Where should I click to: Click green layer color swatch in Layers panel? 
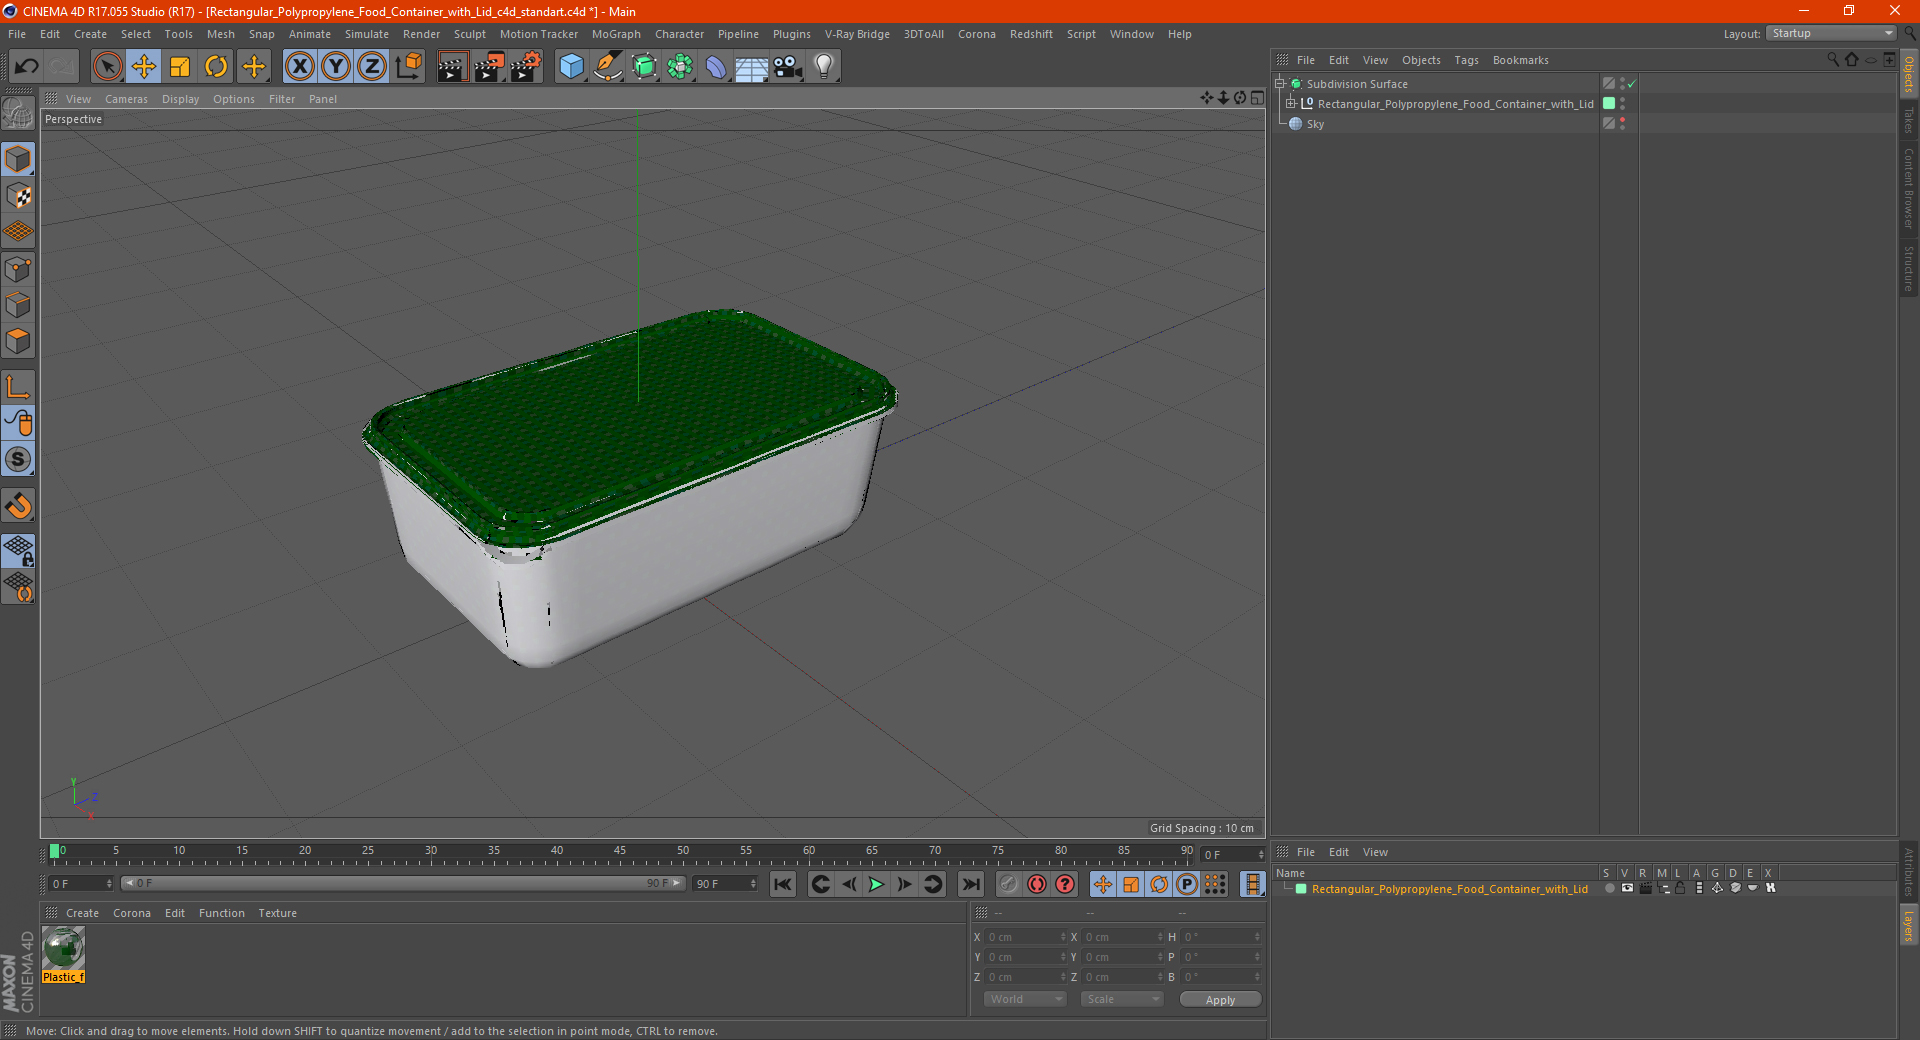point(1301,889)
